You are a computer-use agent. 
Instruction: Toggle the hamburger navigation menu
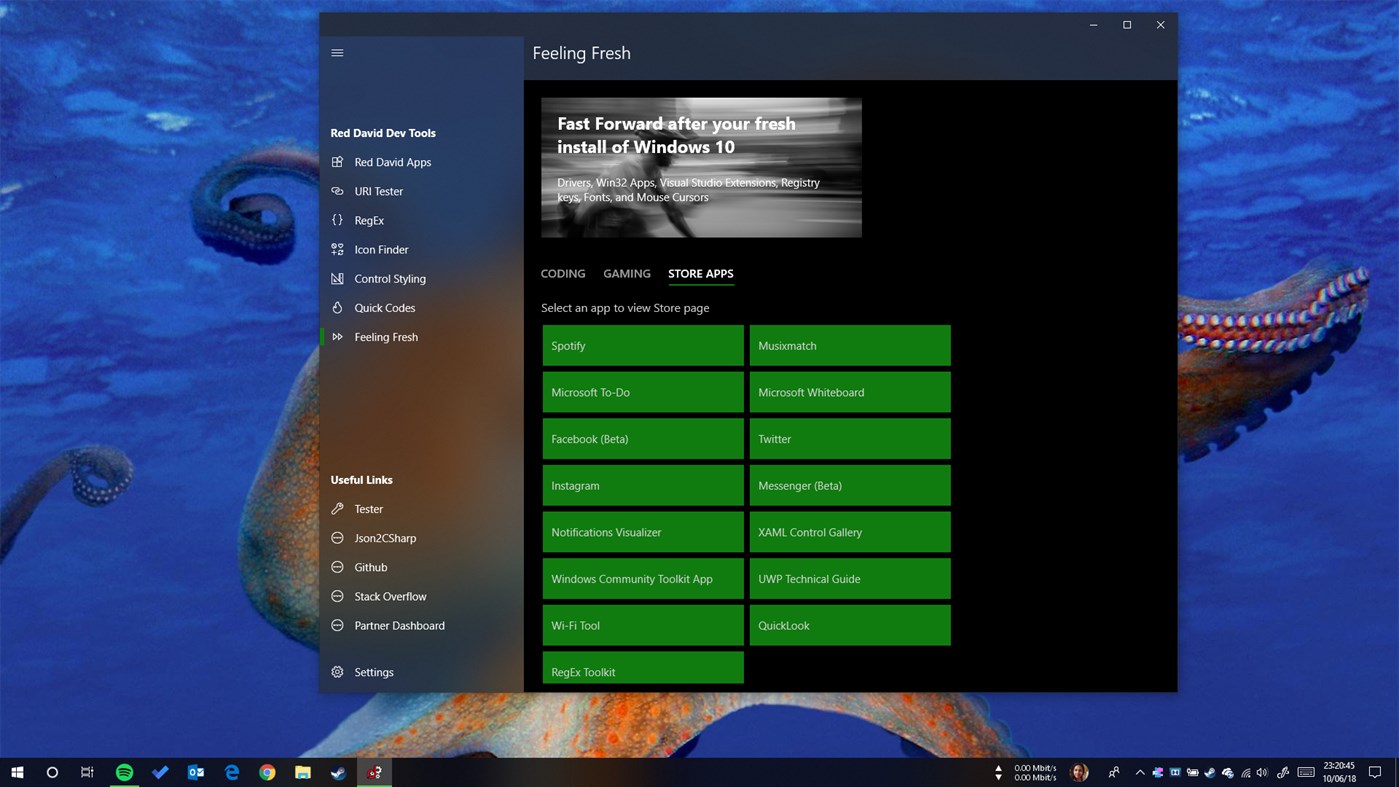[x=337, y=53]
